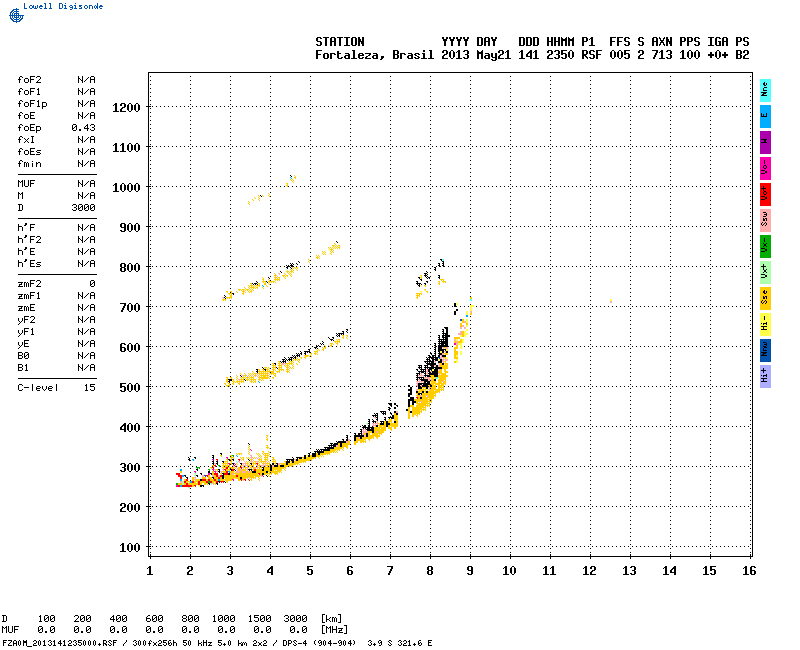Viewport: 800px width, 650px height.
Task: Click the Vx- dark green legend swatch
Action: click(x=765, y=246)
